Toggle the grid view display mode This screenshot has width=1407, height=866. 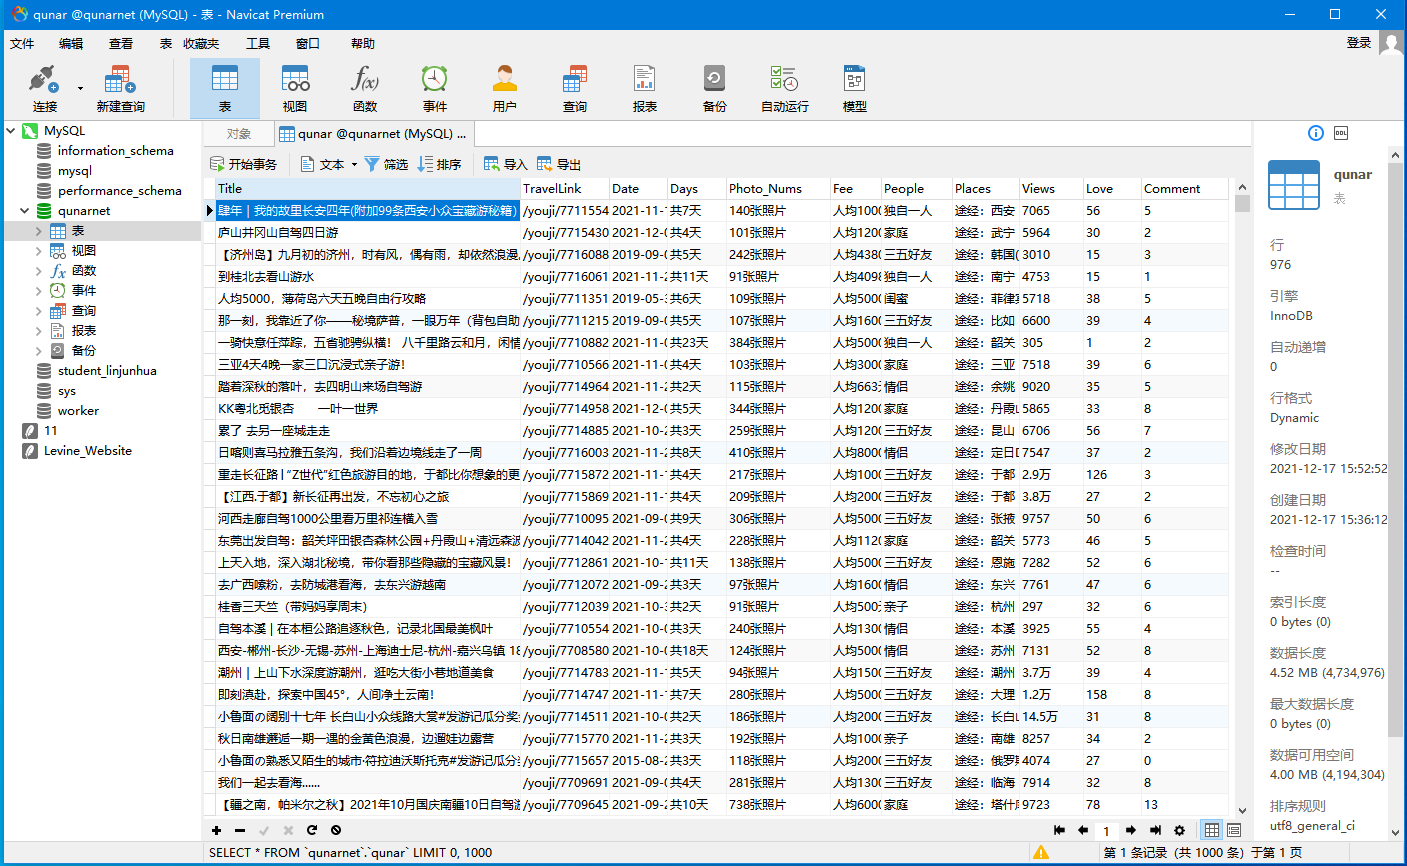1211,831
